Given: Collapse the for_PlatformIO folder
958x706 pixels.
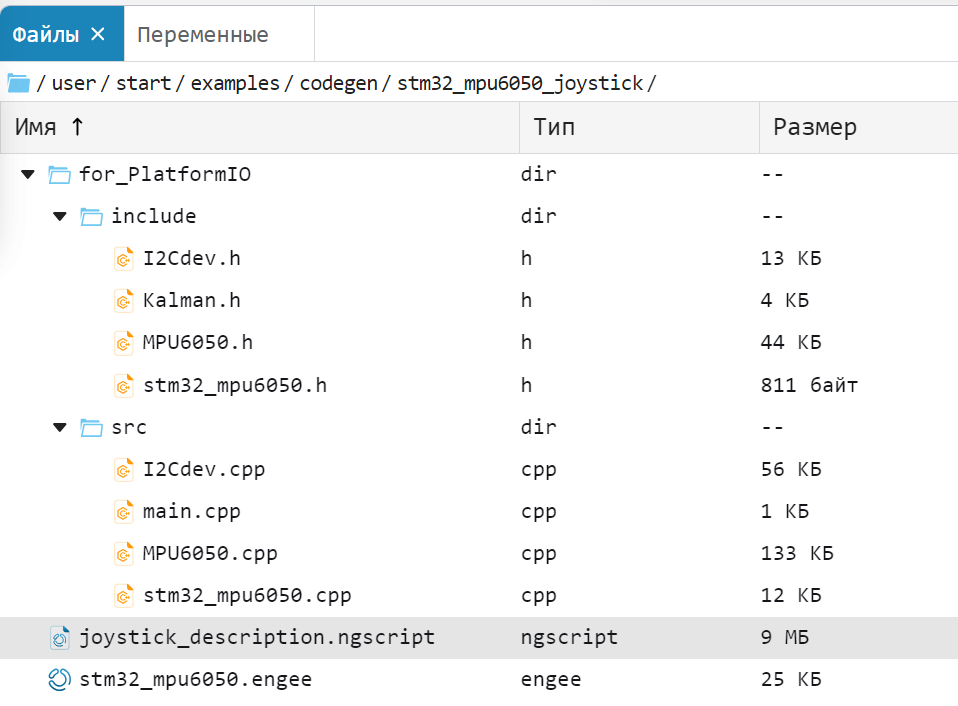Looking at the screenshot, I should [27, 175].
